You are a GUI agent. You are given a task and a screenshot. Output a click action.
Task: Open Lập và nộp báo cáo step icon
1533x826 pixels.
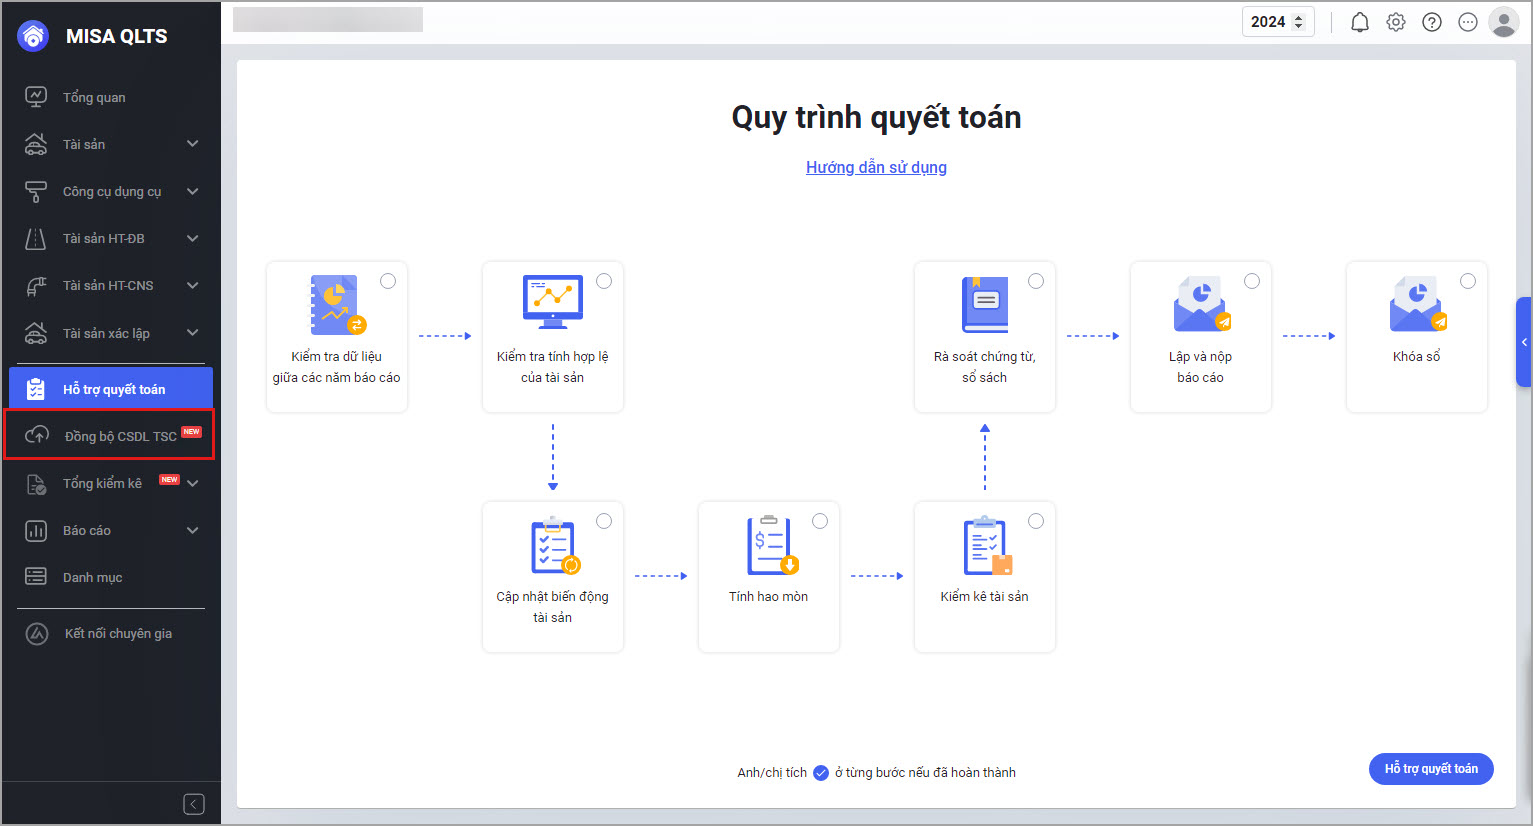[1201, 304]
